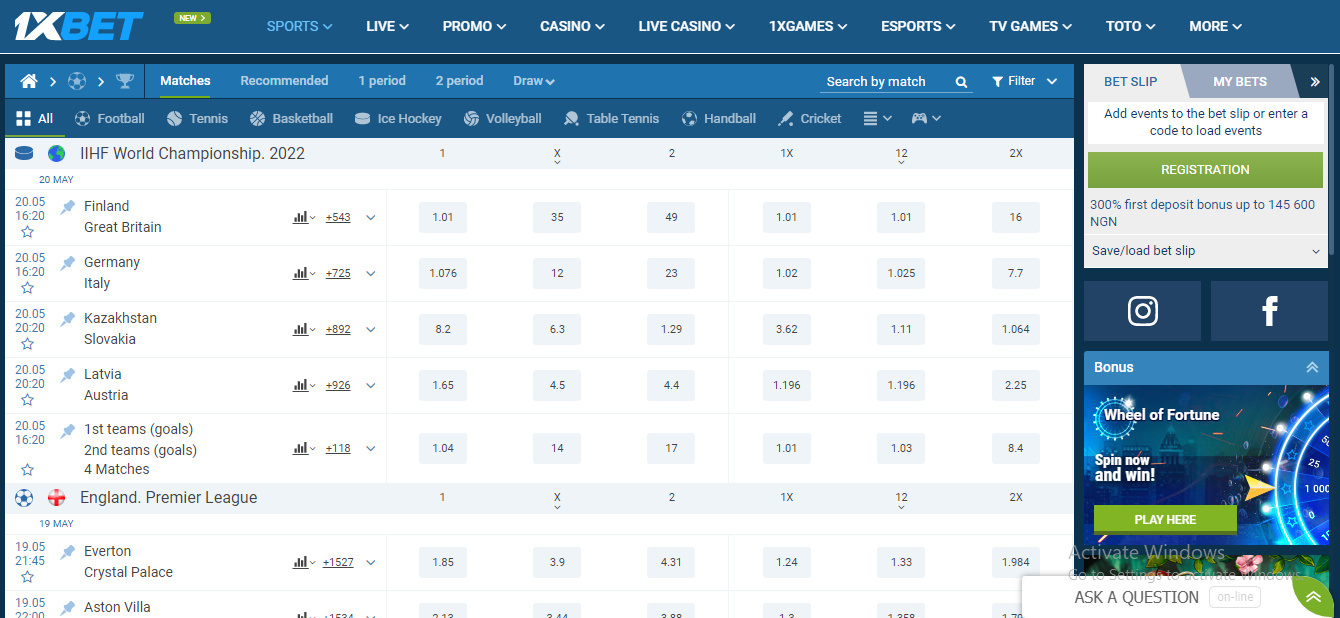Select the Recommended tab
The image size is (1340, 618).
click(284, 81)
